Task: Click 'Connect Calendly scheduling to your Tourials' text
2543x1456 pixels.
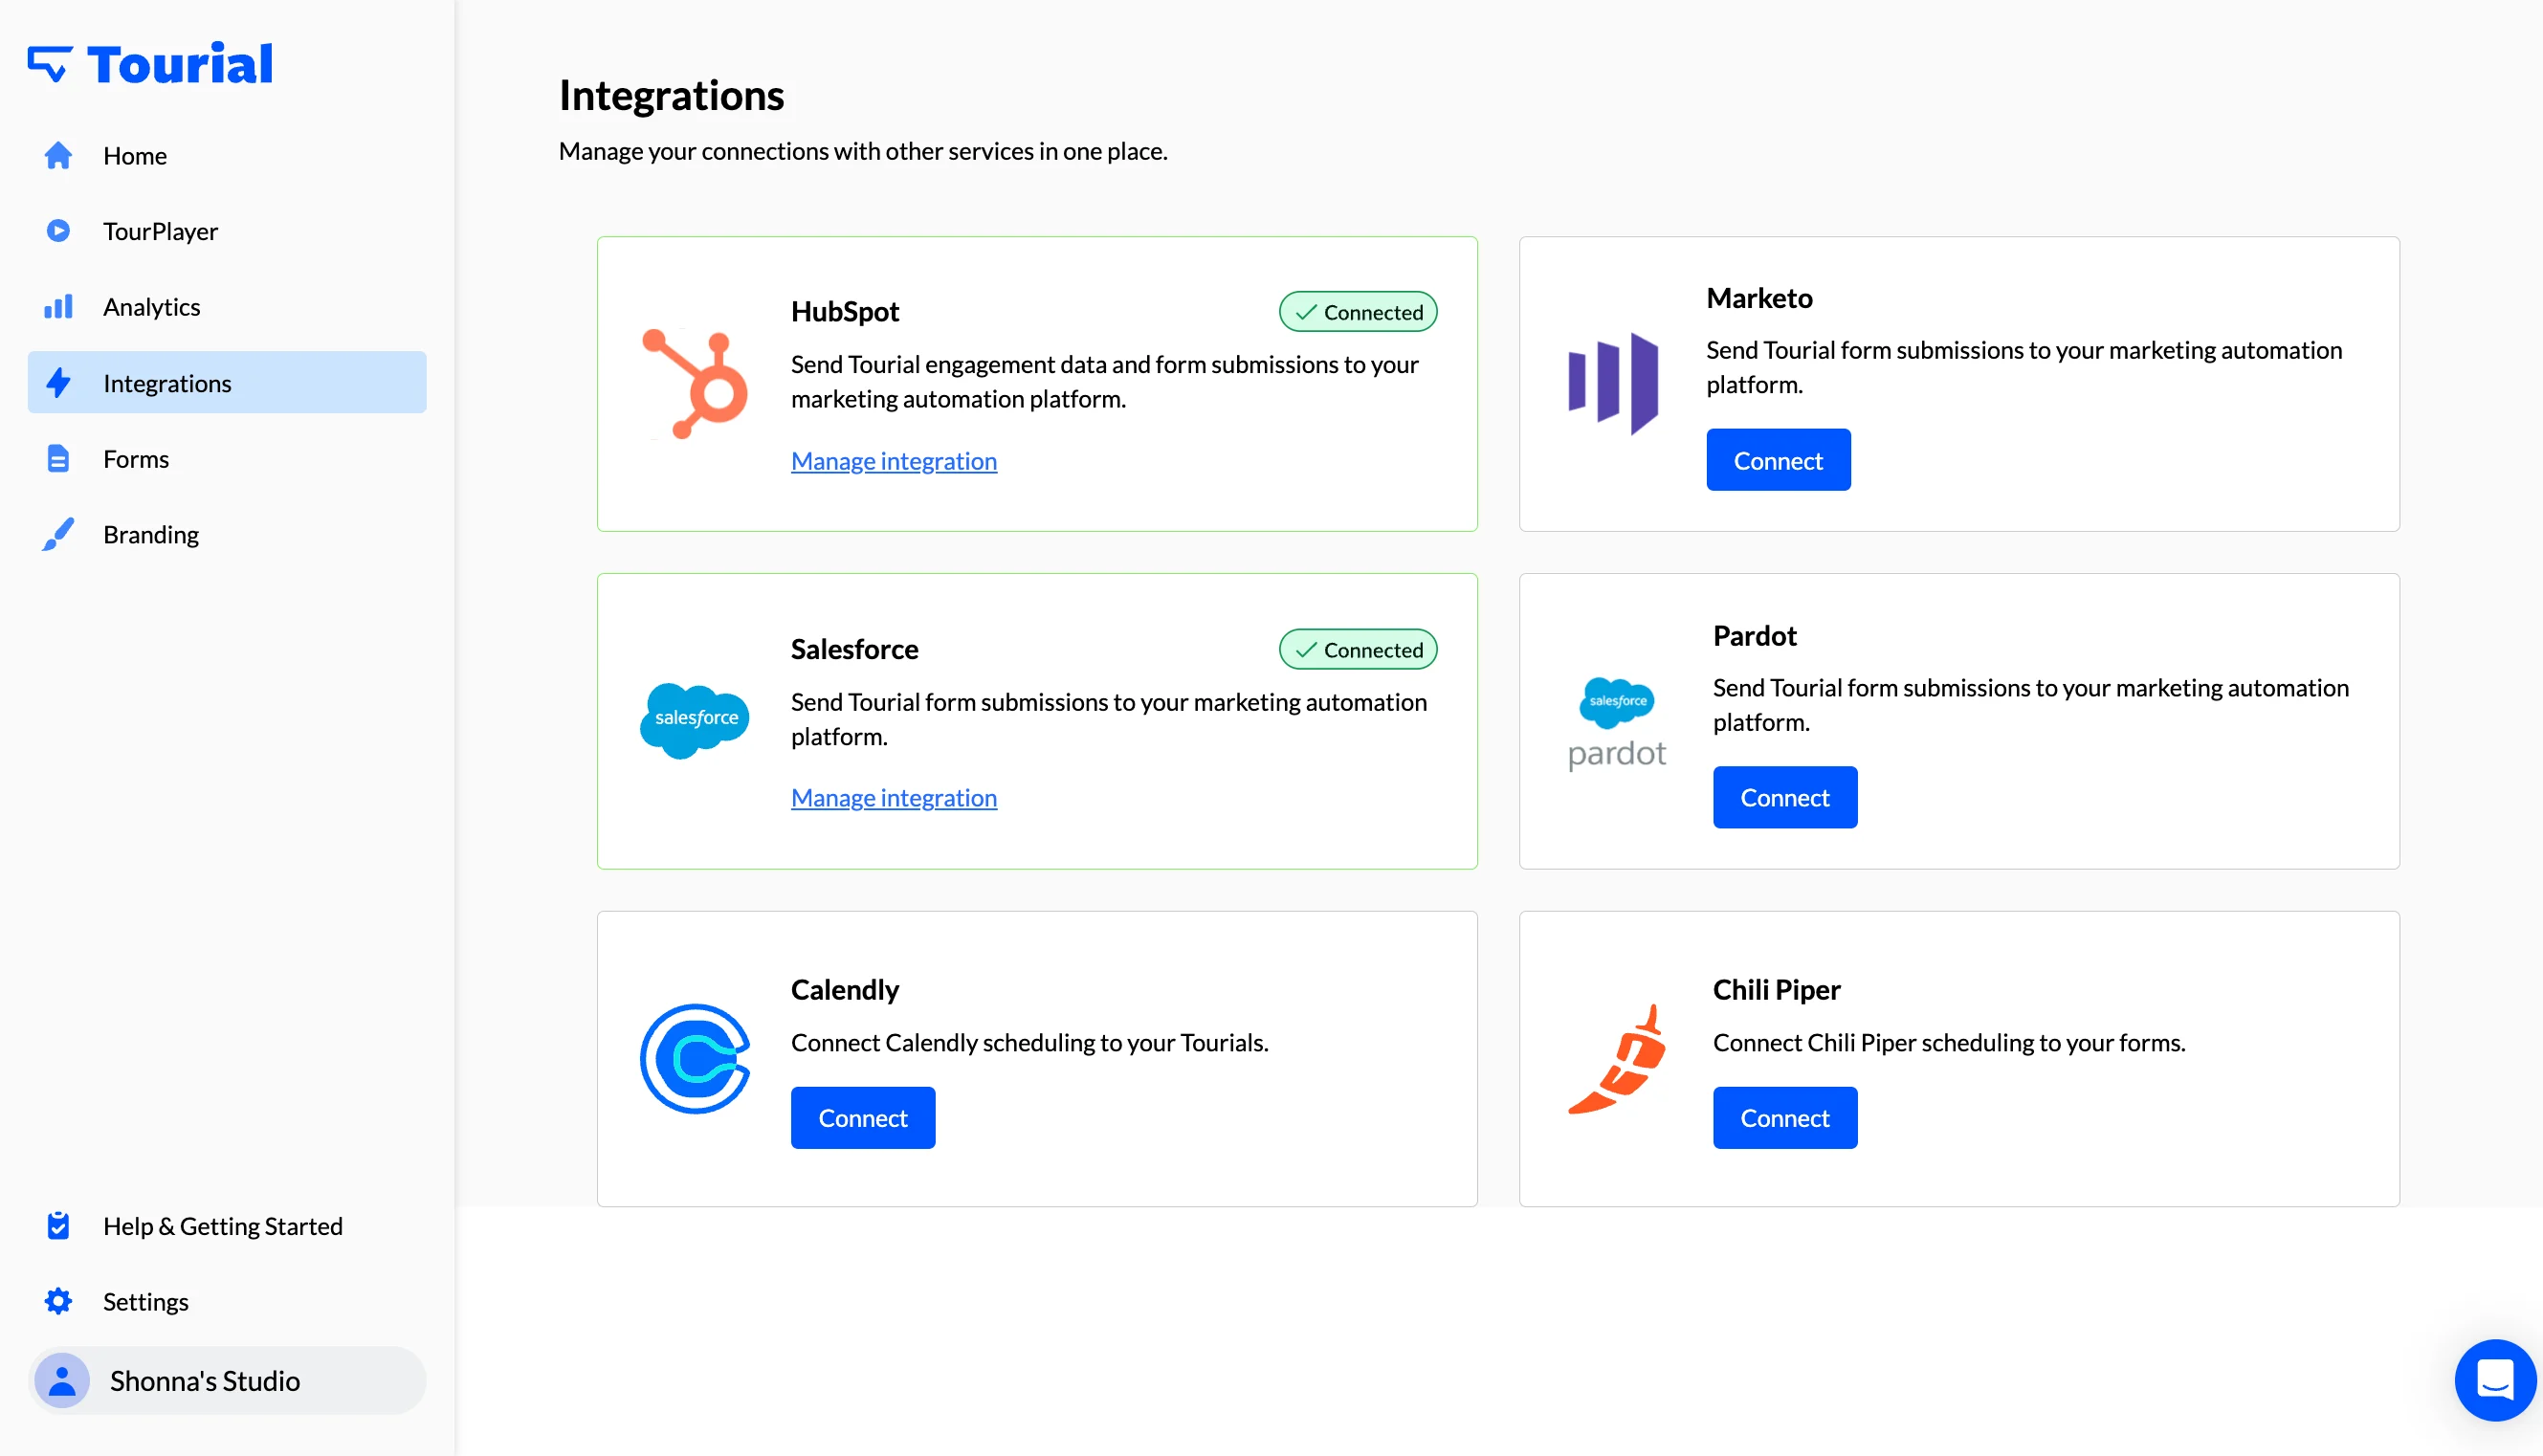Action: [x=1030, y=1043]
